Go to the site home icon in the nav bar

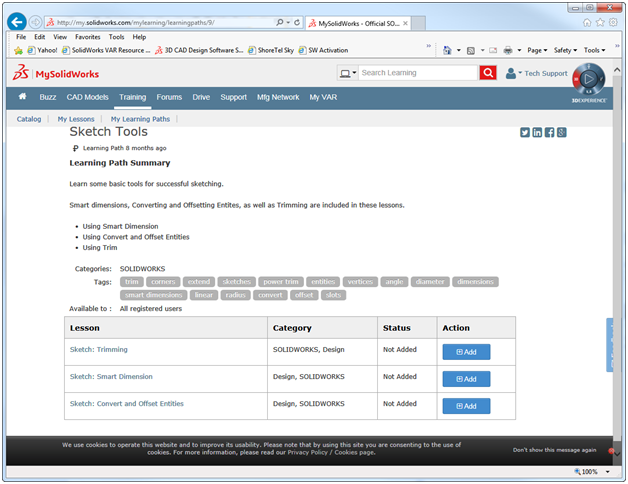click(x=22, y=97)
